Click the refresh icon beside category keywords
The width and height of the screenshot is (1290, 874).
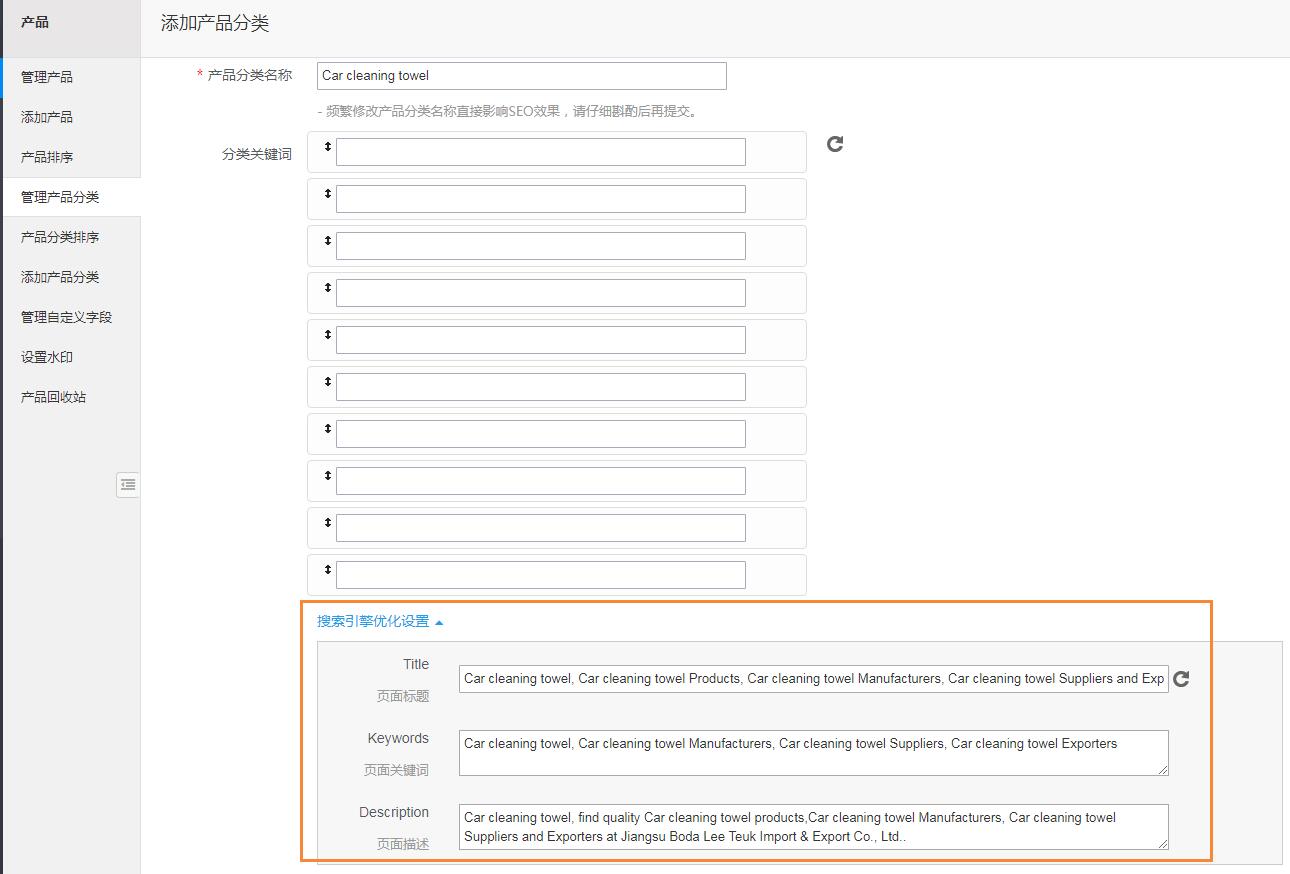(835, 144)
